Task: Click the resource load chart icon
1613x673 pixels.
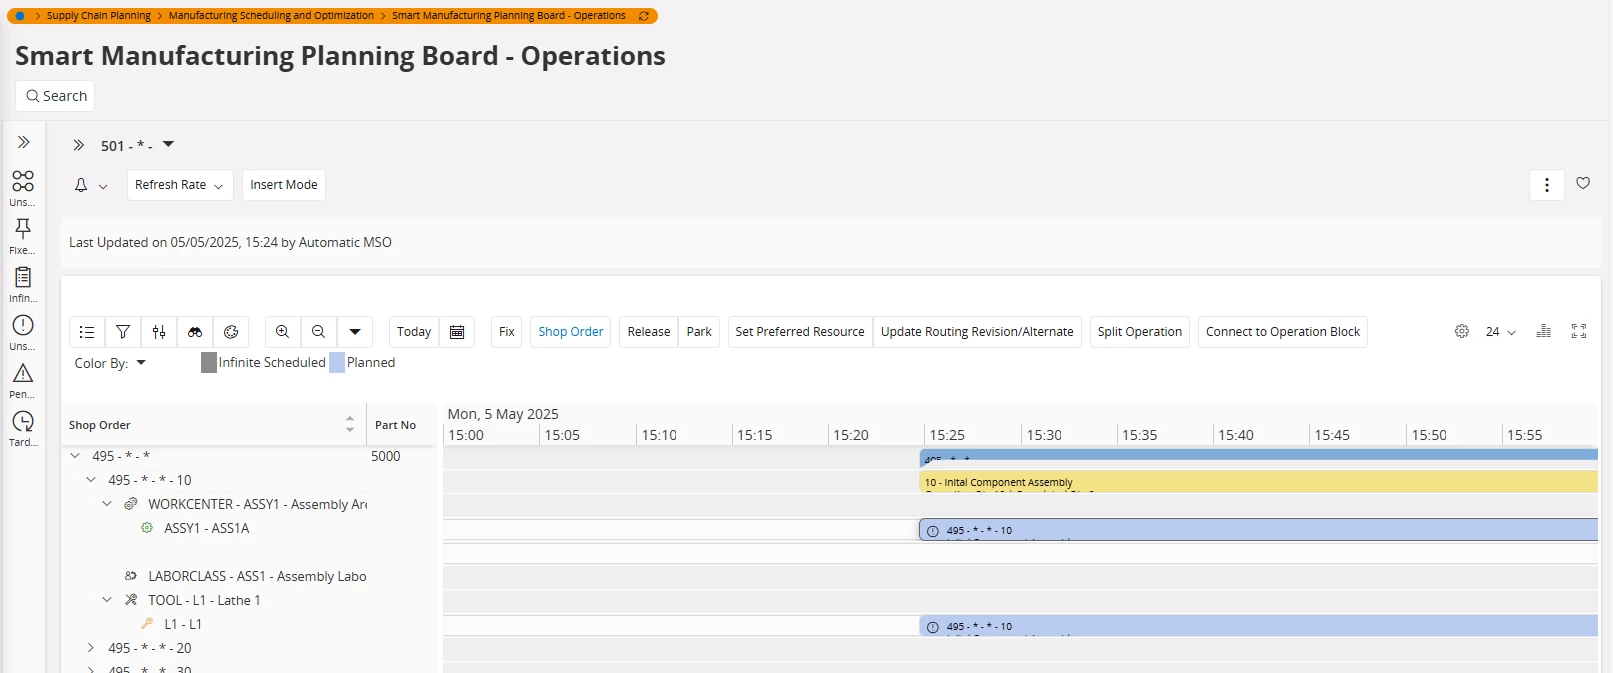Action: [1544, 331]
